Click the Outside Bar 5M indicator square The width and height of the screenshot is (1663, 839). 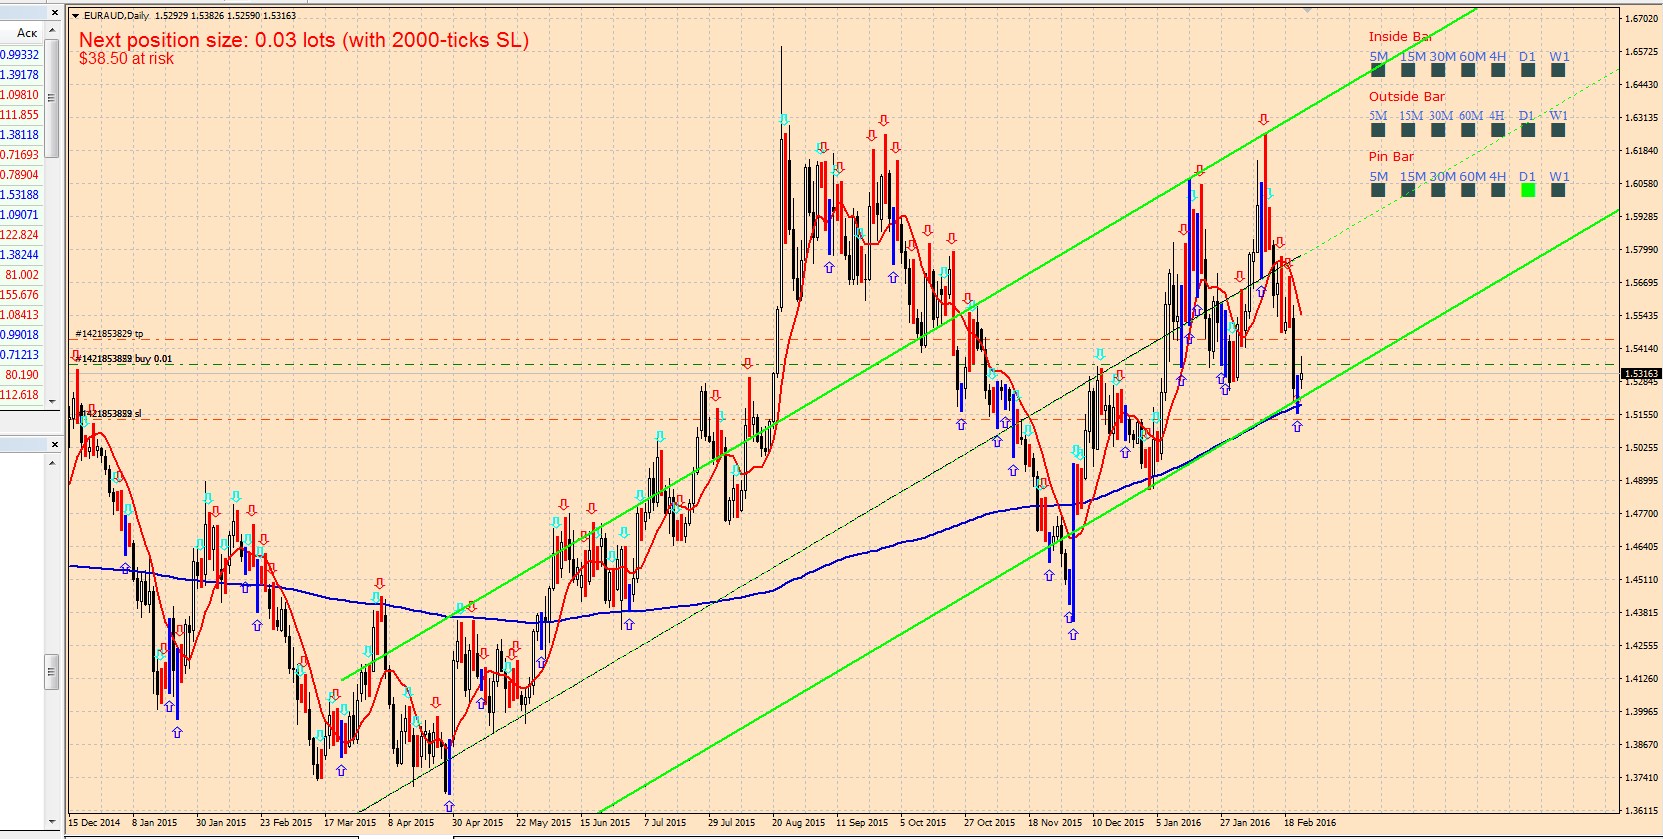[1378, 130]
